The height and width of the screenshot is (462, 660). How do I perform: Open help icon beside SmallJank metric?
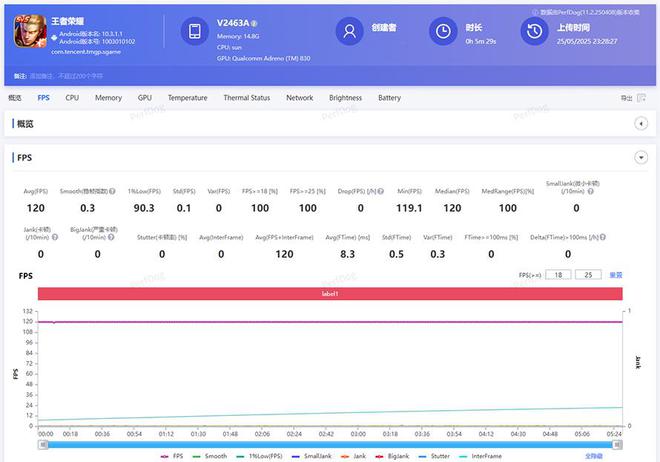tap(591, 191)
